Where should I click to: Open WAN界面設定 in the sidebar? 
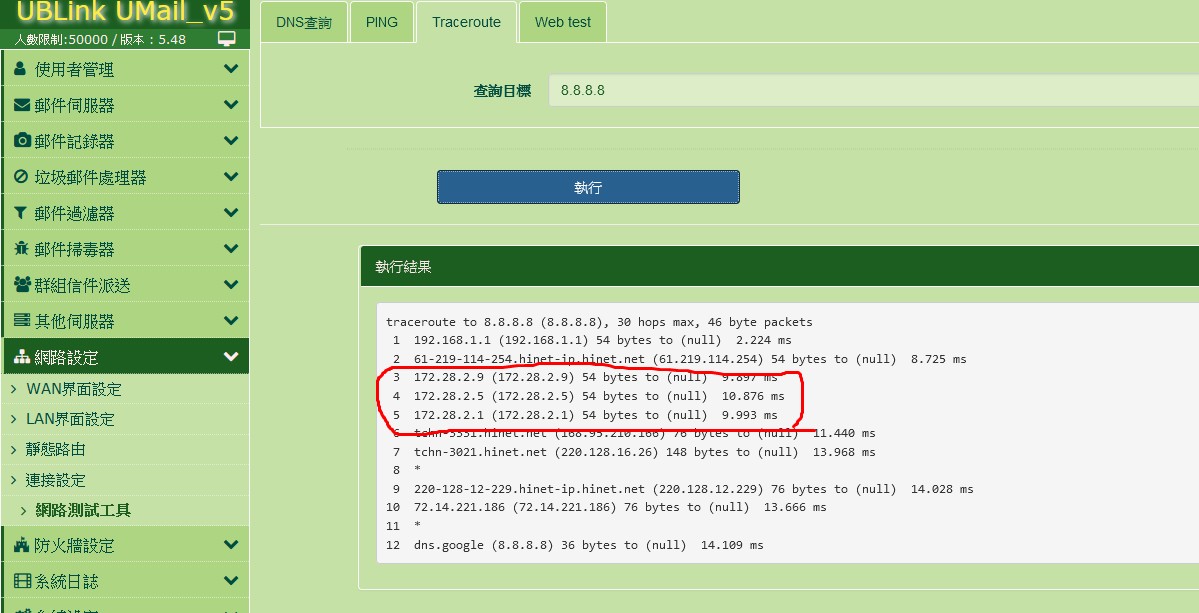73,389
